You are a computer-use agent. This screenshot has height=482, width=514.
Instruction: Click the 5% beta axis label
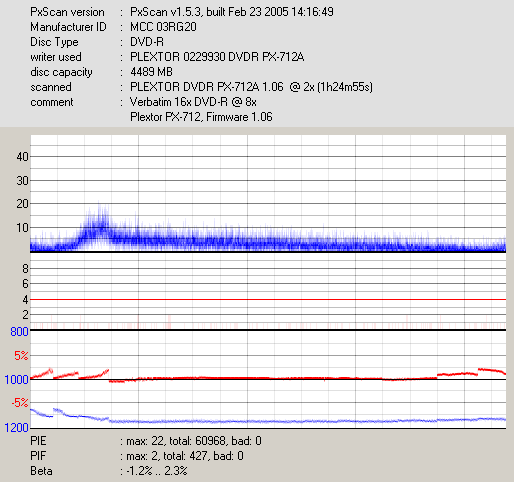click(x=21, y=356)
